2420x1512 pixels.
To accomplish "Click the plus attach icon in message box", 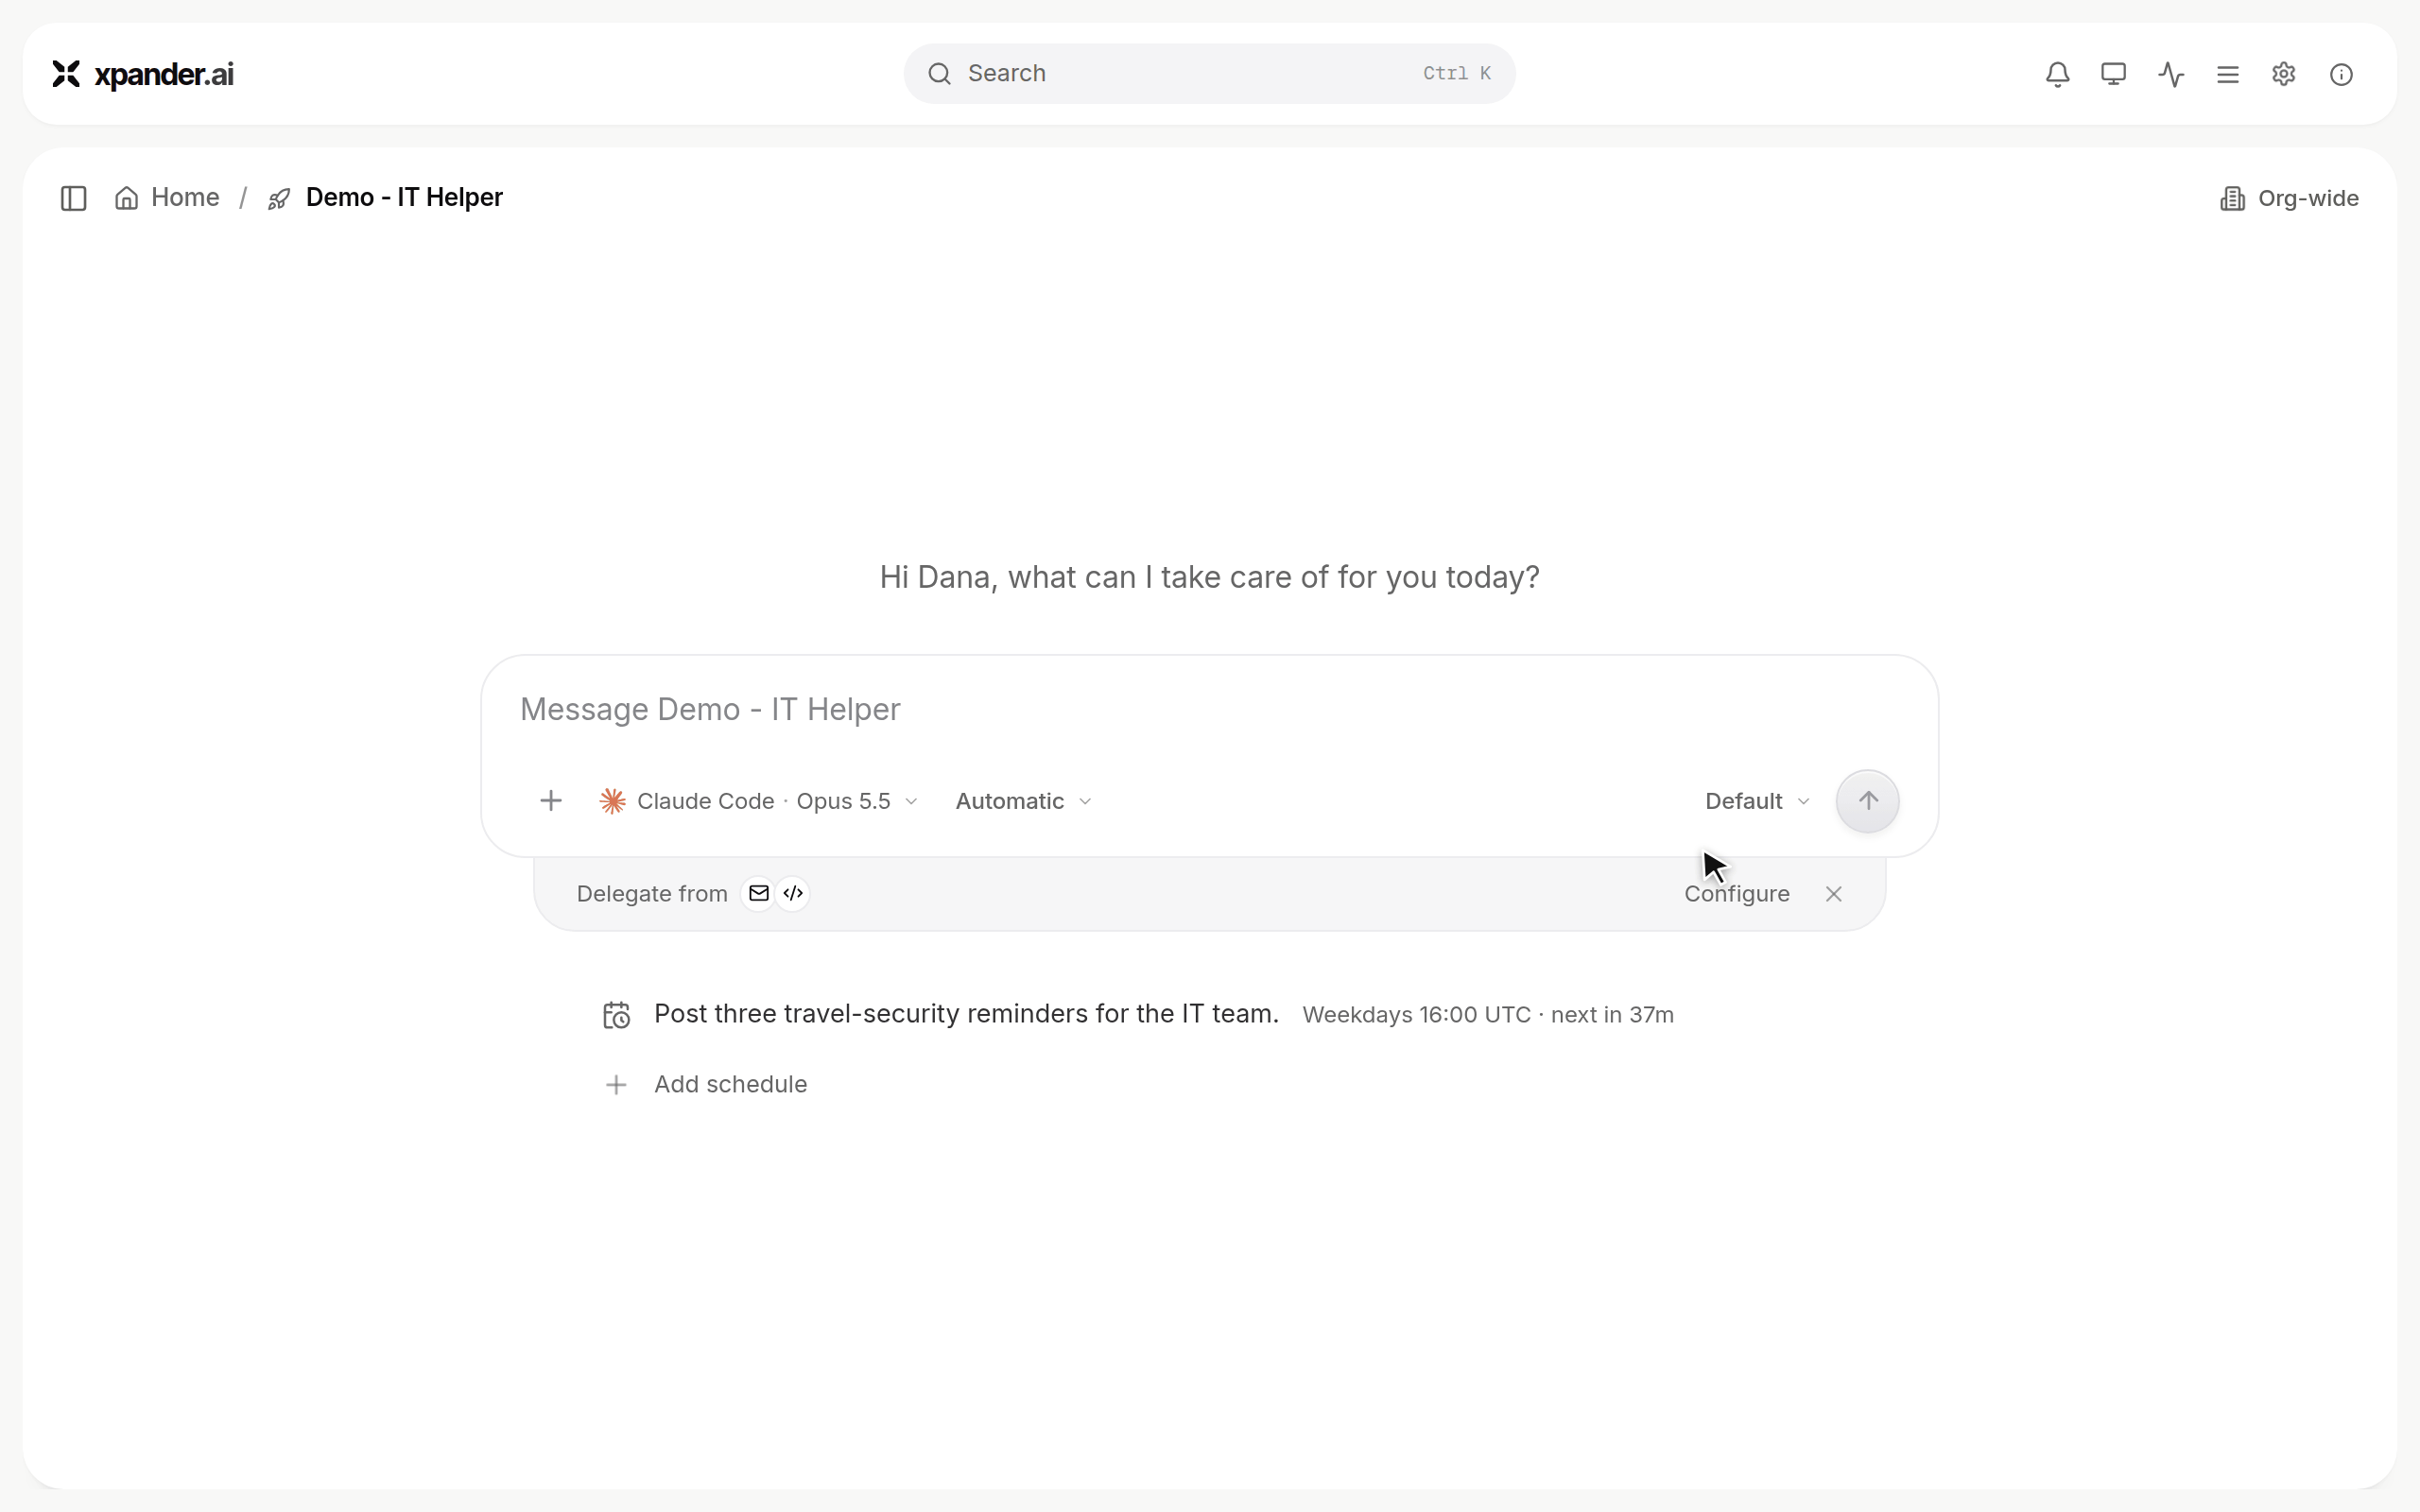I will (x=551, y=801).
